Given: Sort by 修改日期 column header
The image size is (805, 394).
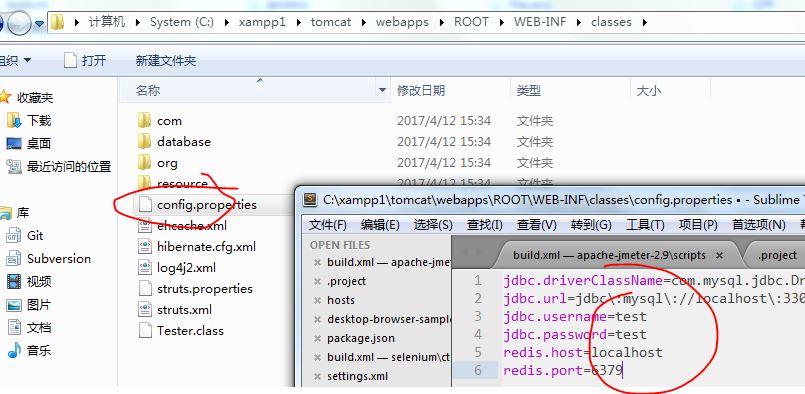Looking at the screenshot, I should 450,90.
